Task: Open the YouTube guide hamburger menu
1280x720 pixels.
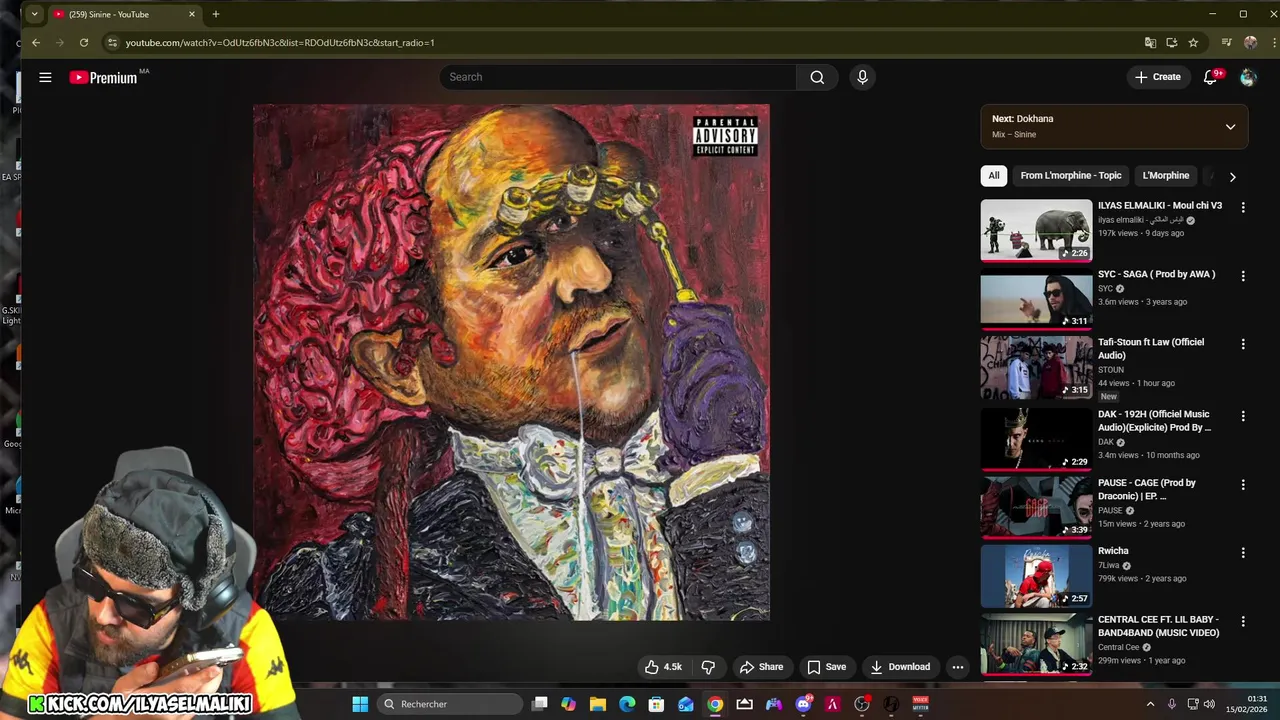Action: [45, 77]
